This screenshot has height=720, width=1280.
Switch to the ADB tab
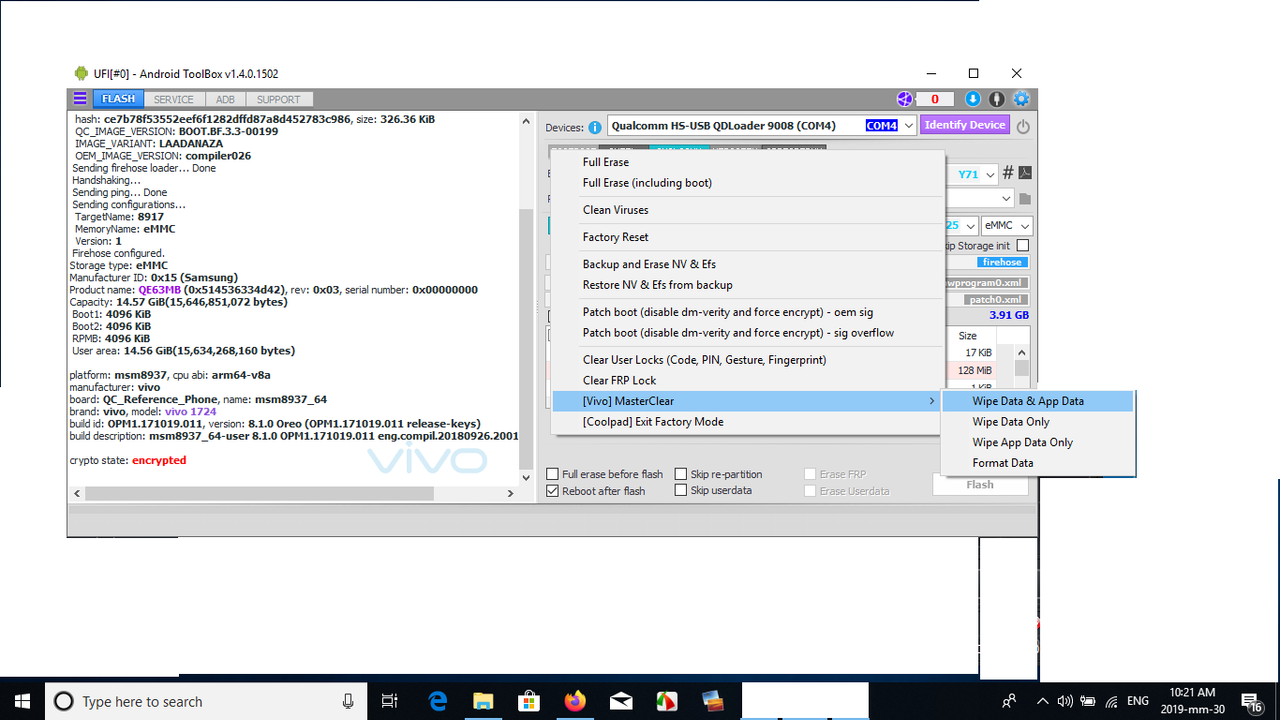coord(226,99)
